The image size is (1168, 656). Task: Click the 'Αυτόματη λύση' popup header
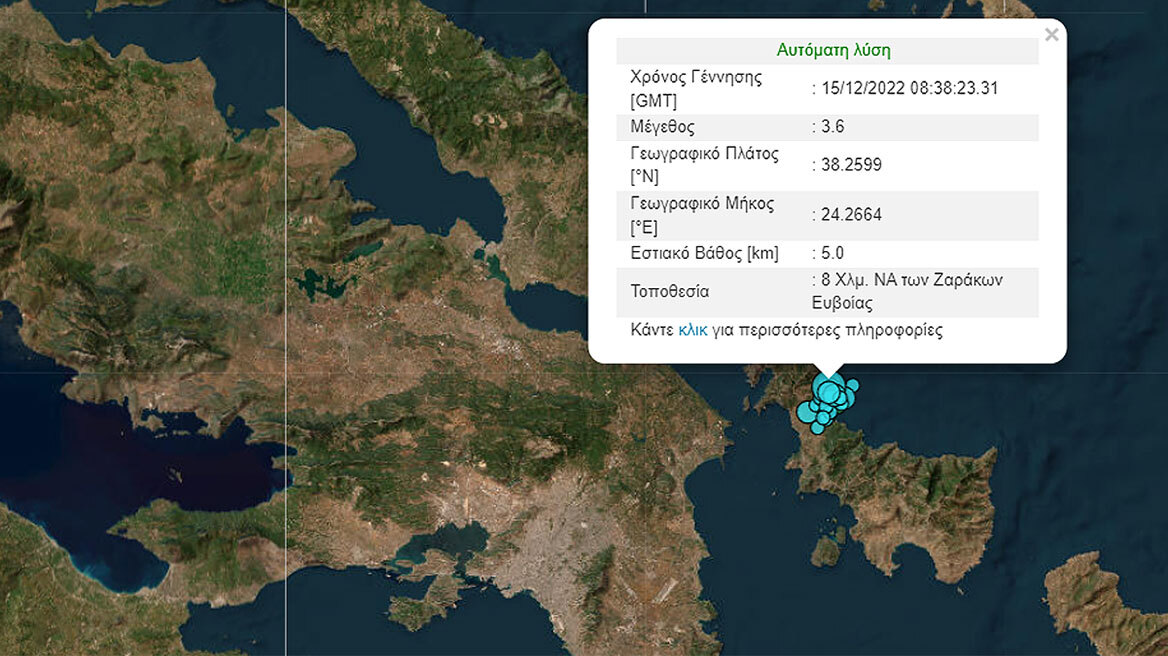(x=833, y=50)
